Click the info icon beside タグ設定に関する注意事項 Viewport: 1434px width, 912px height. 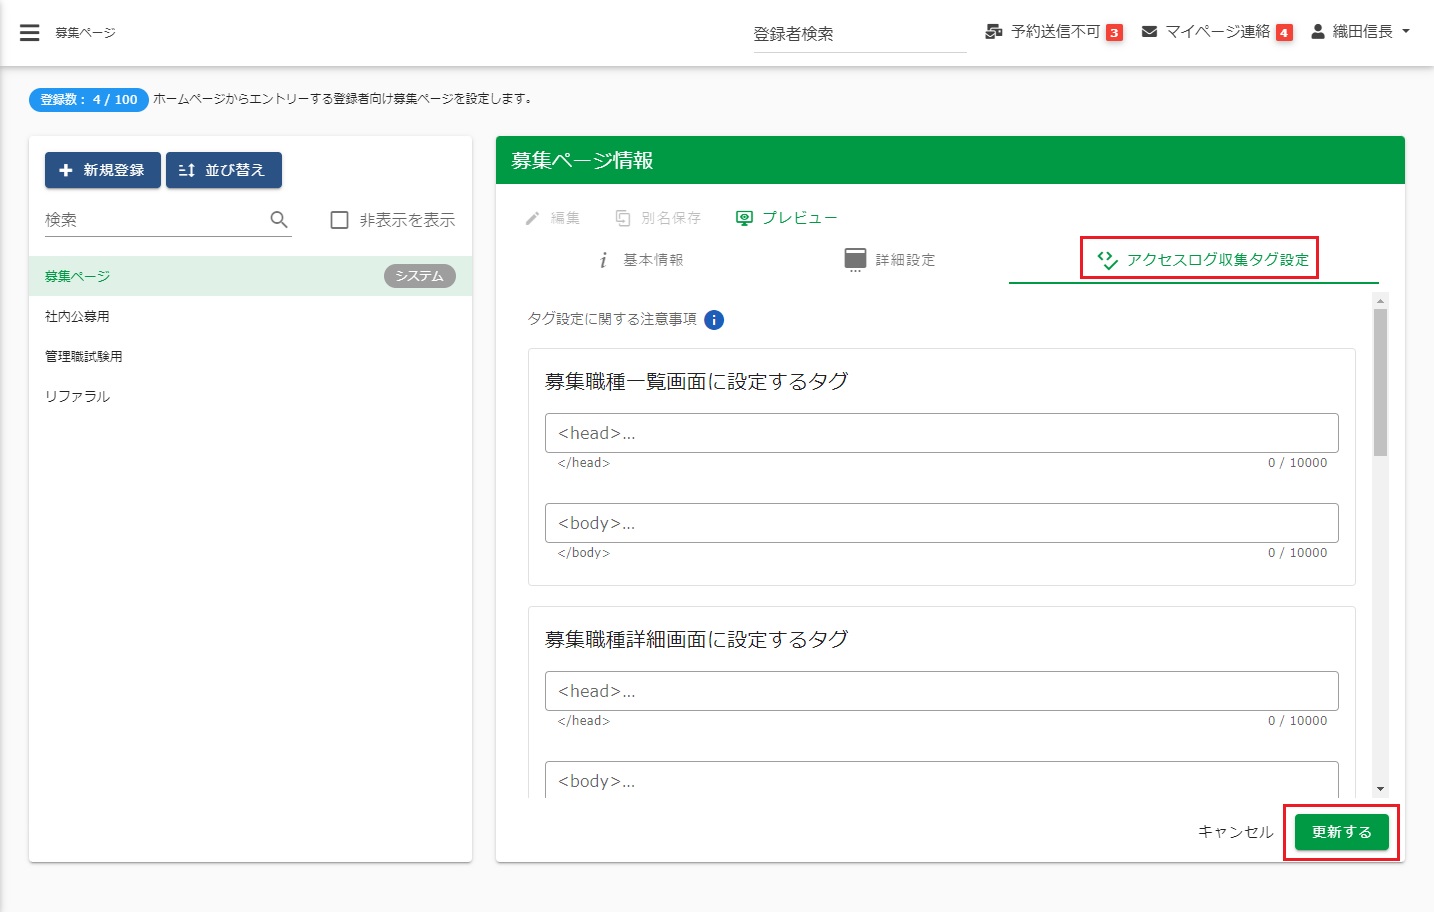tap(714, 320)
